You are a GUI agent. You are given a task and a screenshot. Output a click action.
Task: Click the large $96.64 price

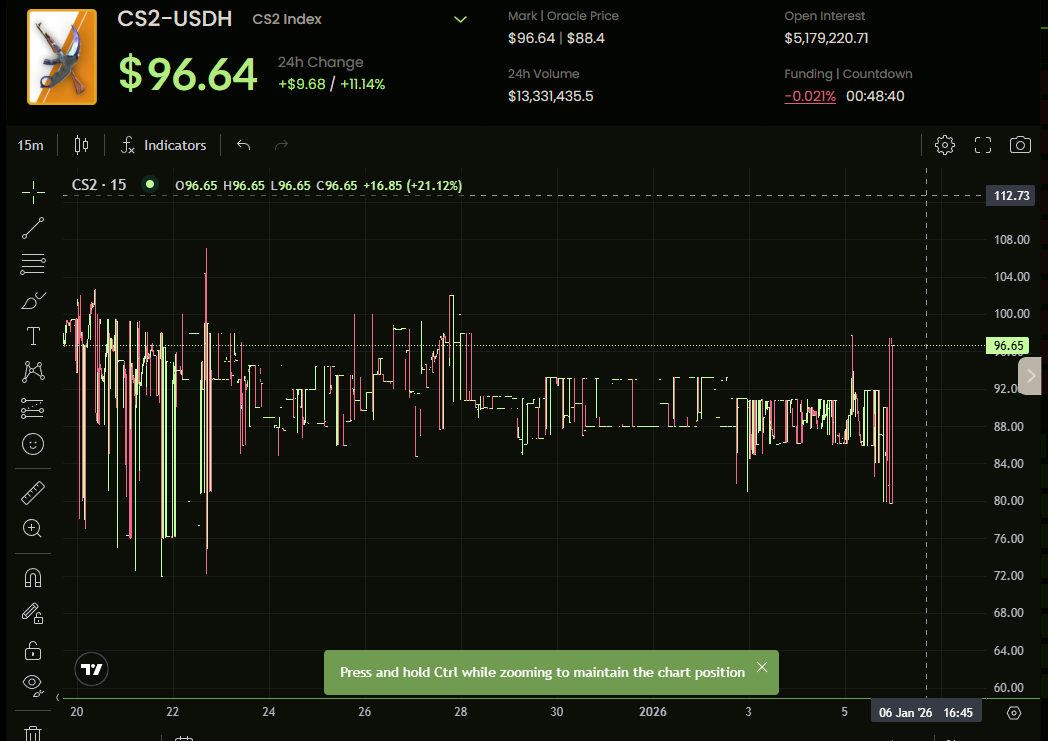pyautogui.click(x=188, y=73)
